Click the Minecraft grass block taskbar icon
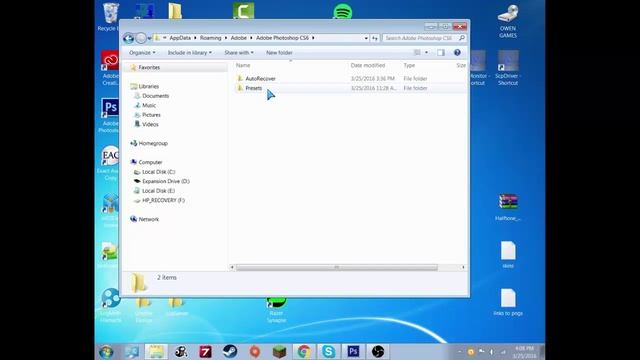 (x=280, y=351)
